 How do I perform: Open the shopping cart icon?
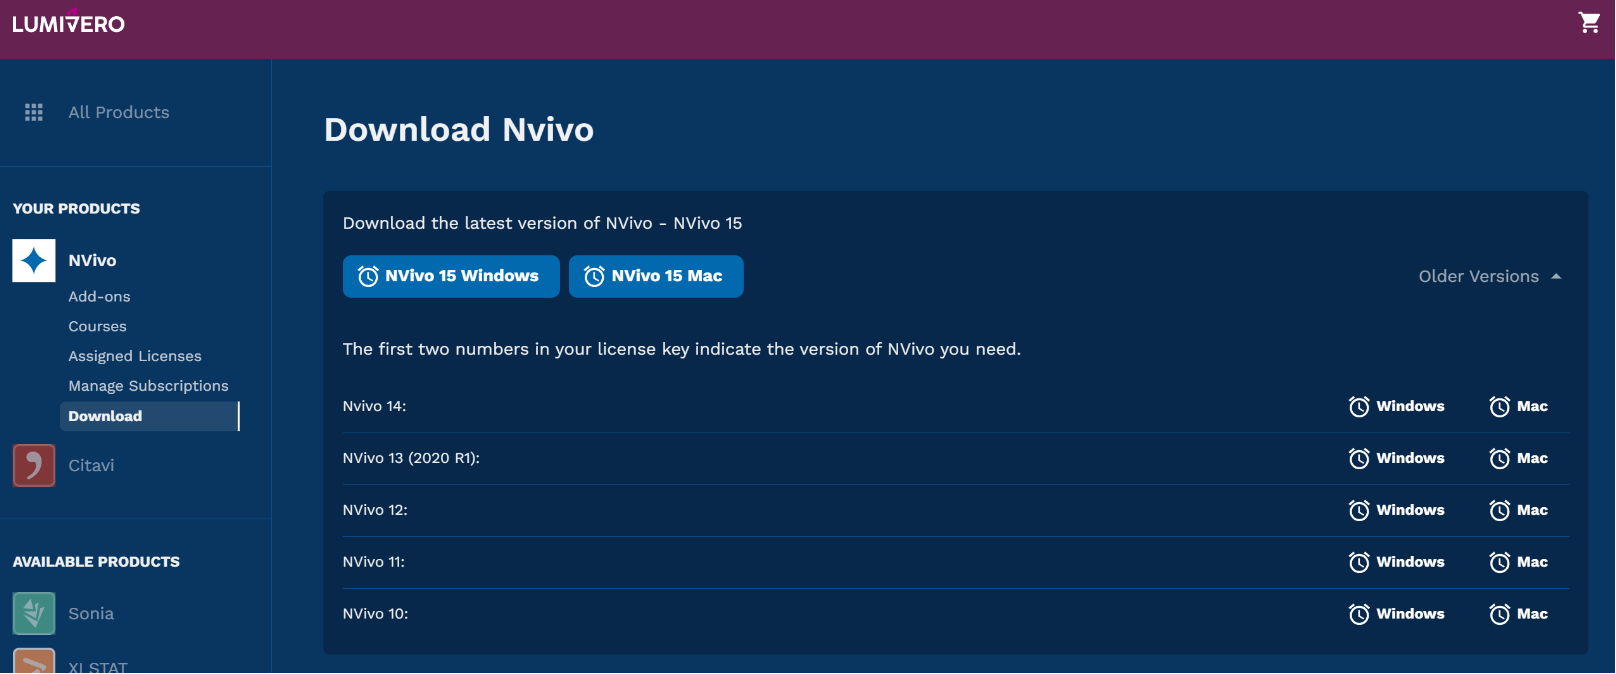1589,23
